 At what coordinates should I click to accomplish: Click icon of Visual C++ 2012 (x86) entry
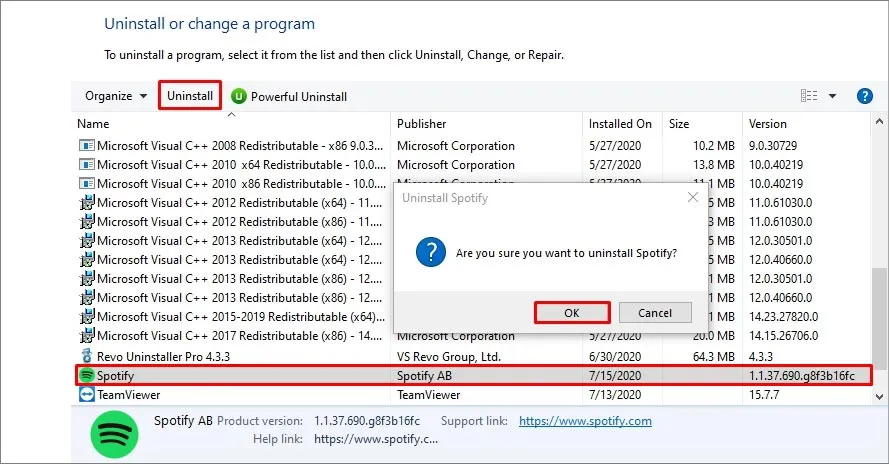tap(87, 222)
